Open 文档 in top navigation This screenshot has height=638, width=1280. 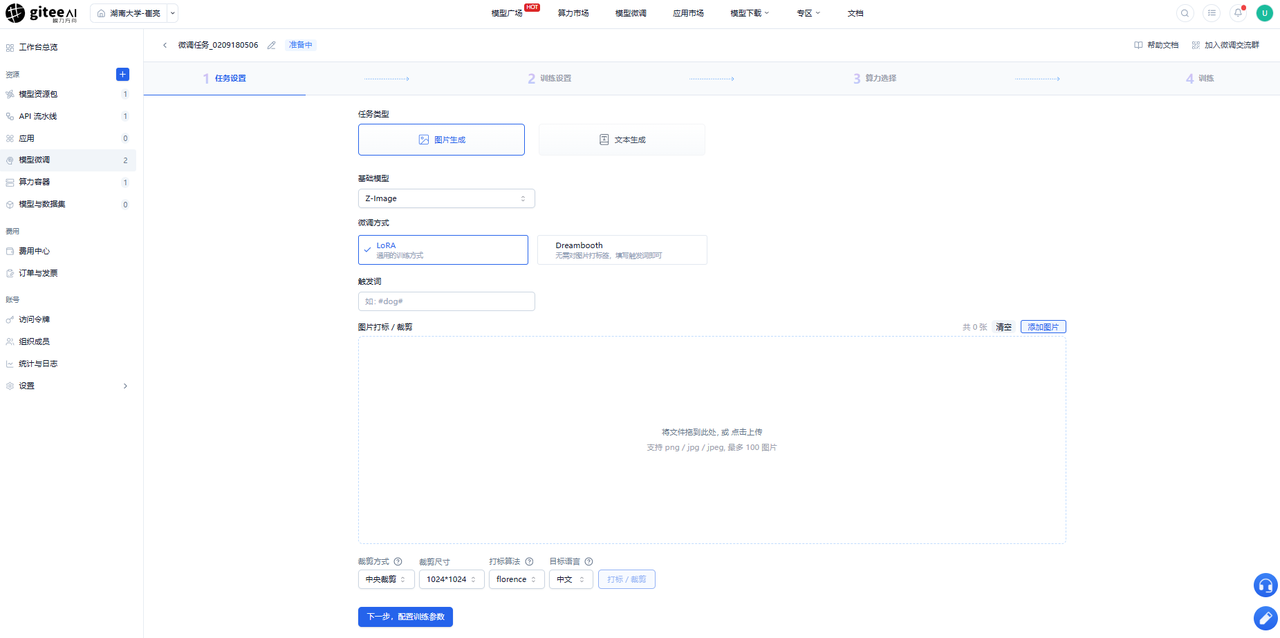tap(855, 13)
